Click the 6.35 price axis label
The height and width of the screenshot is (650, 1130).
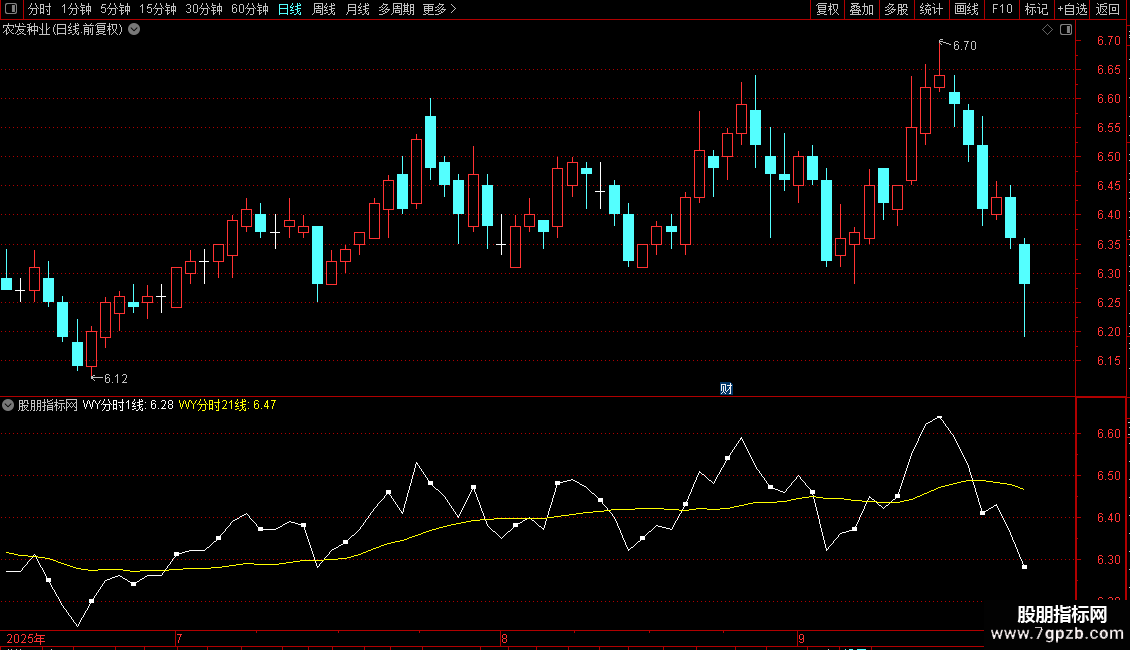(1108, 244)
